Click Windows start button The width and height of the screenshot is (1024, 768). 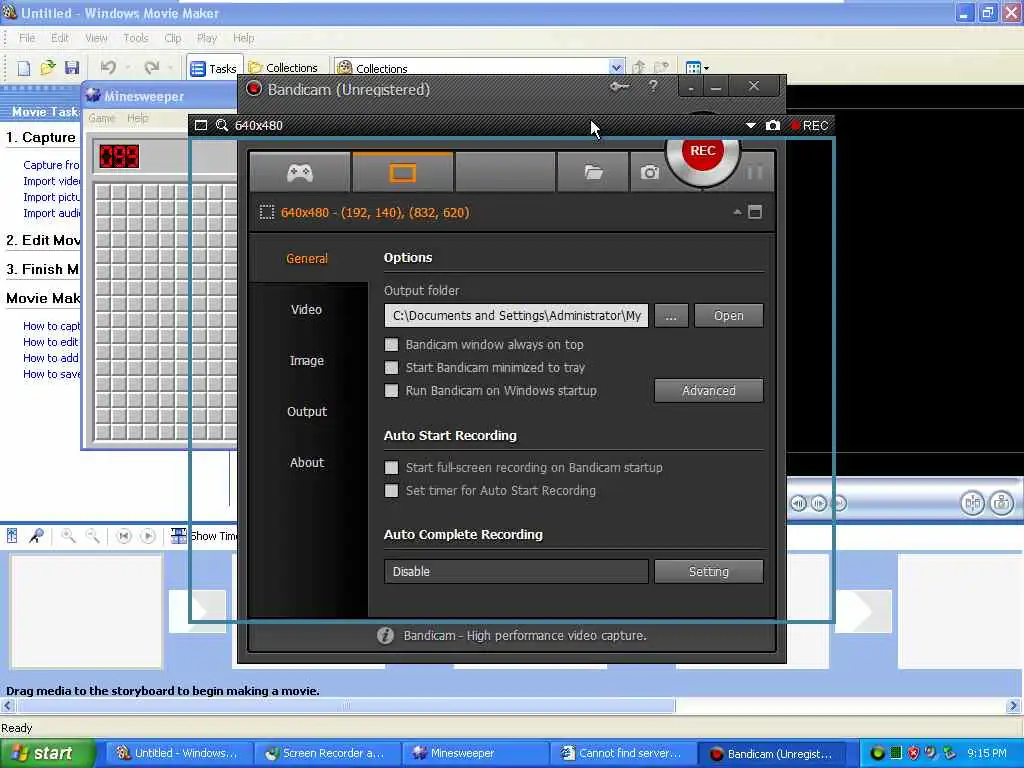coord(48,753)
